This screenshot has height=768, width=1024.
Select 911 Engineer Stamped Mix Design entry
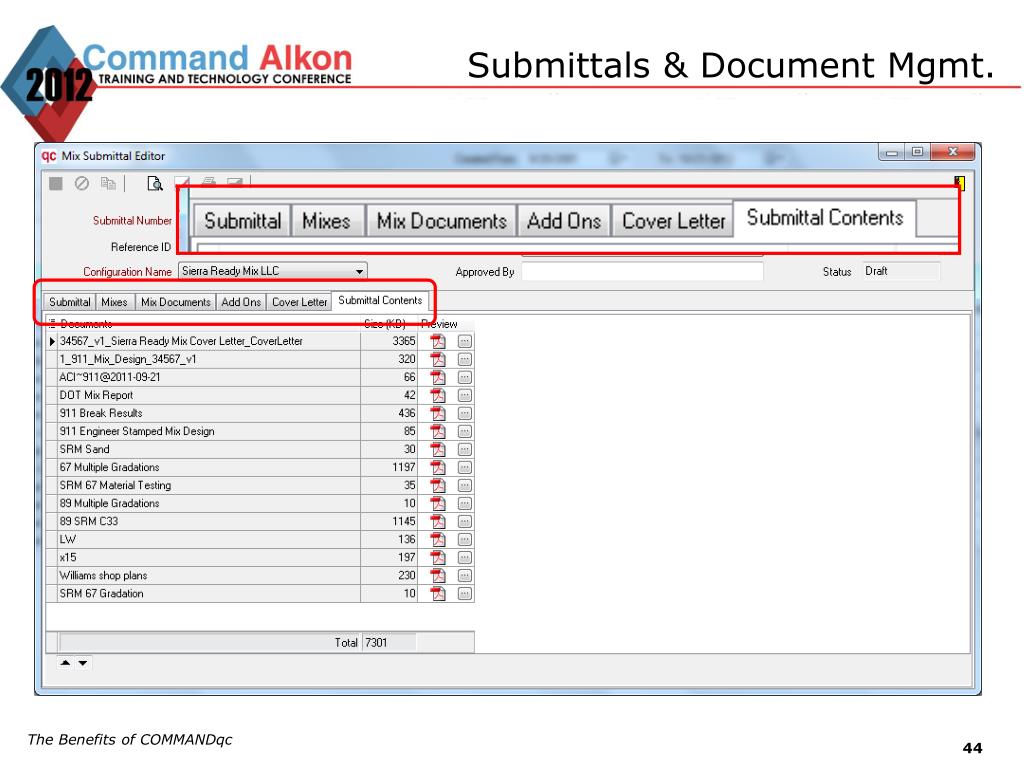coord(209,431)
